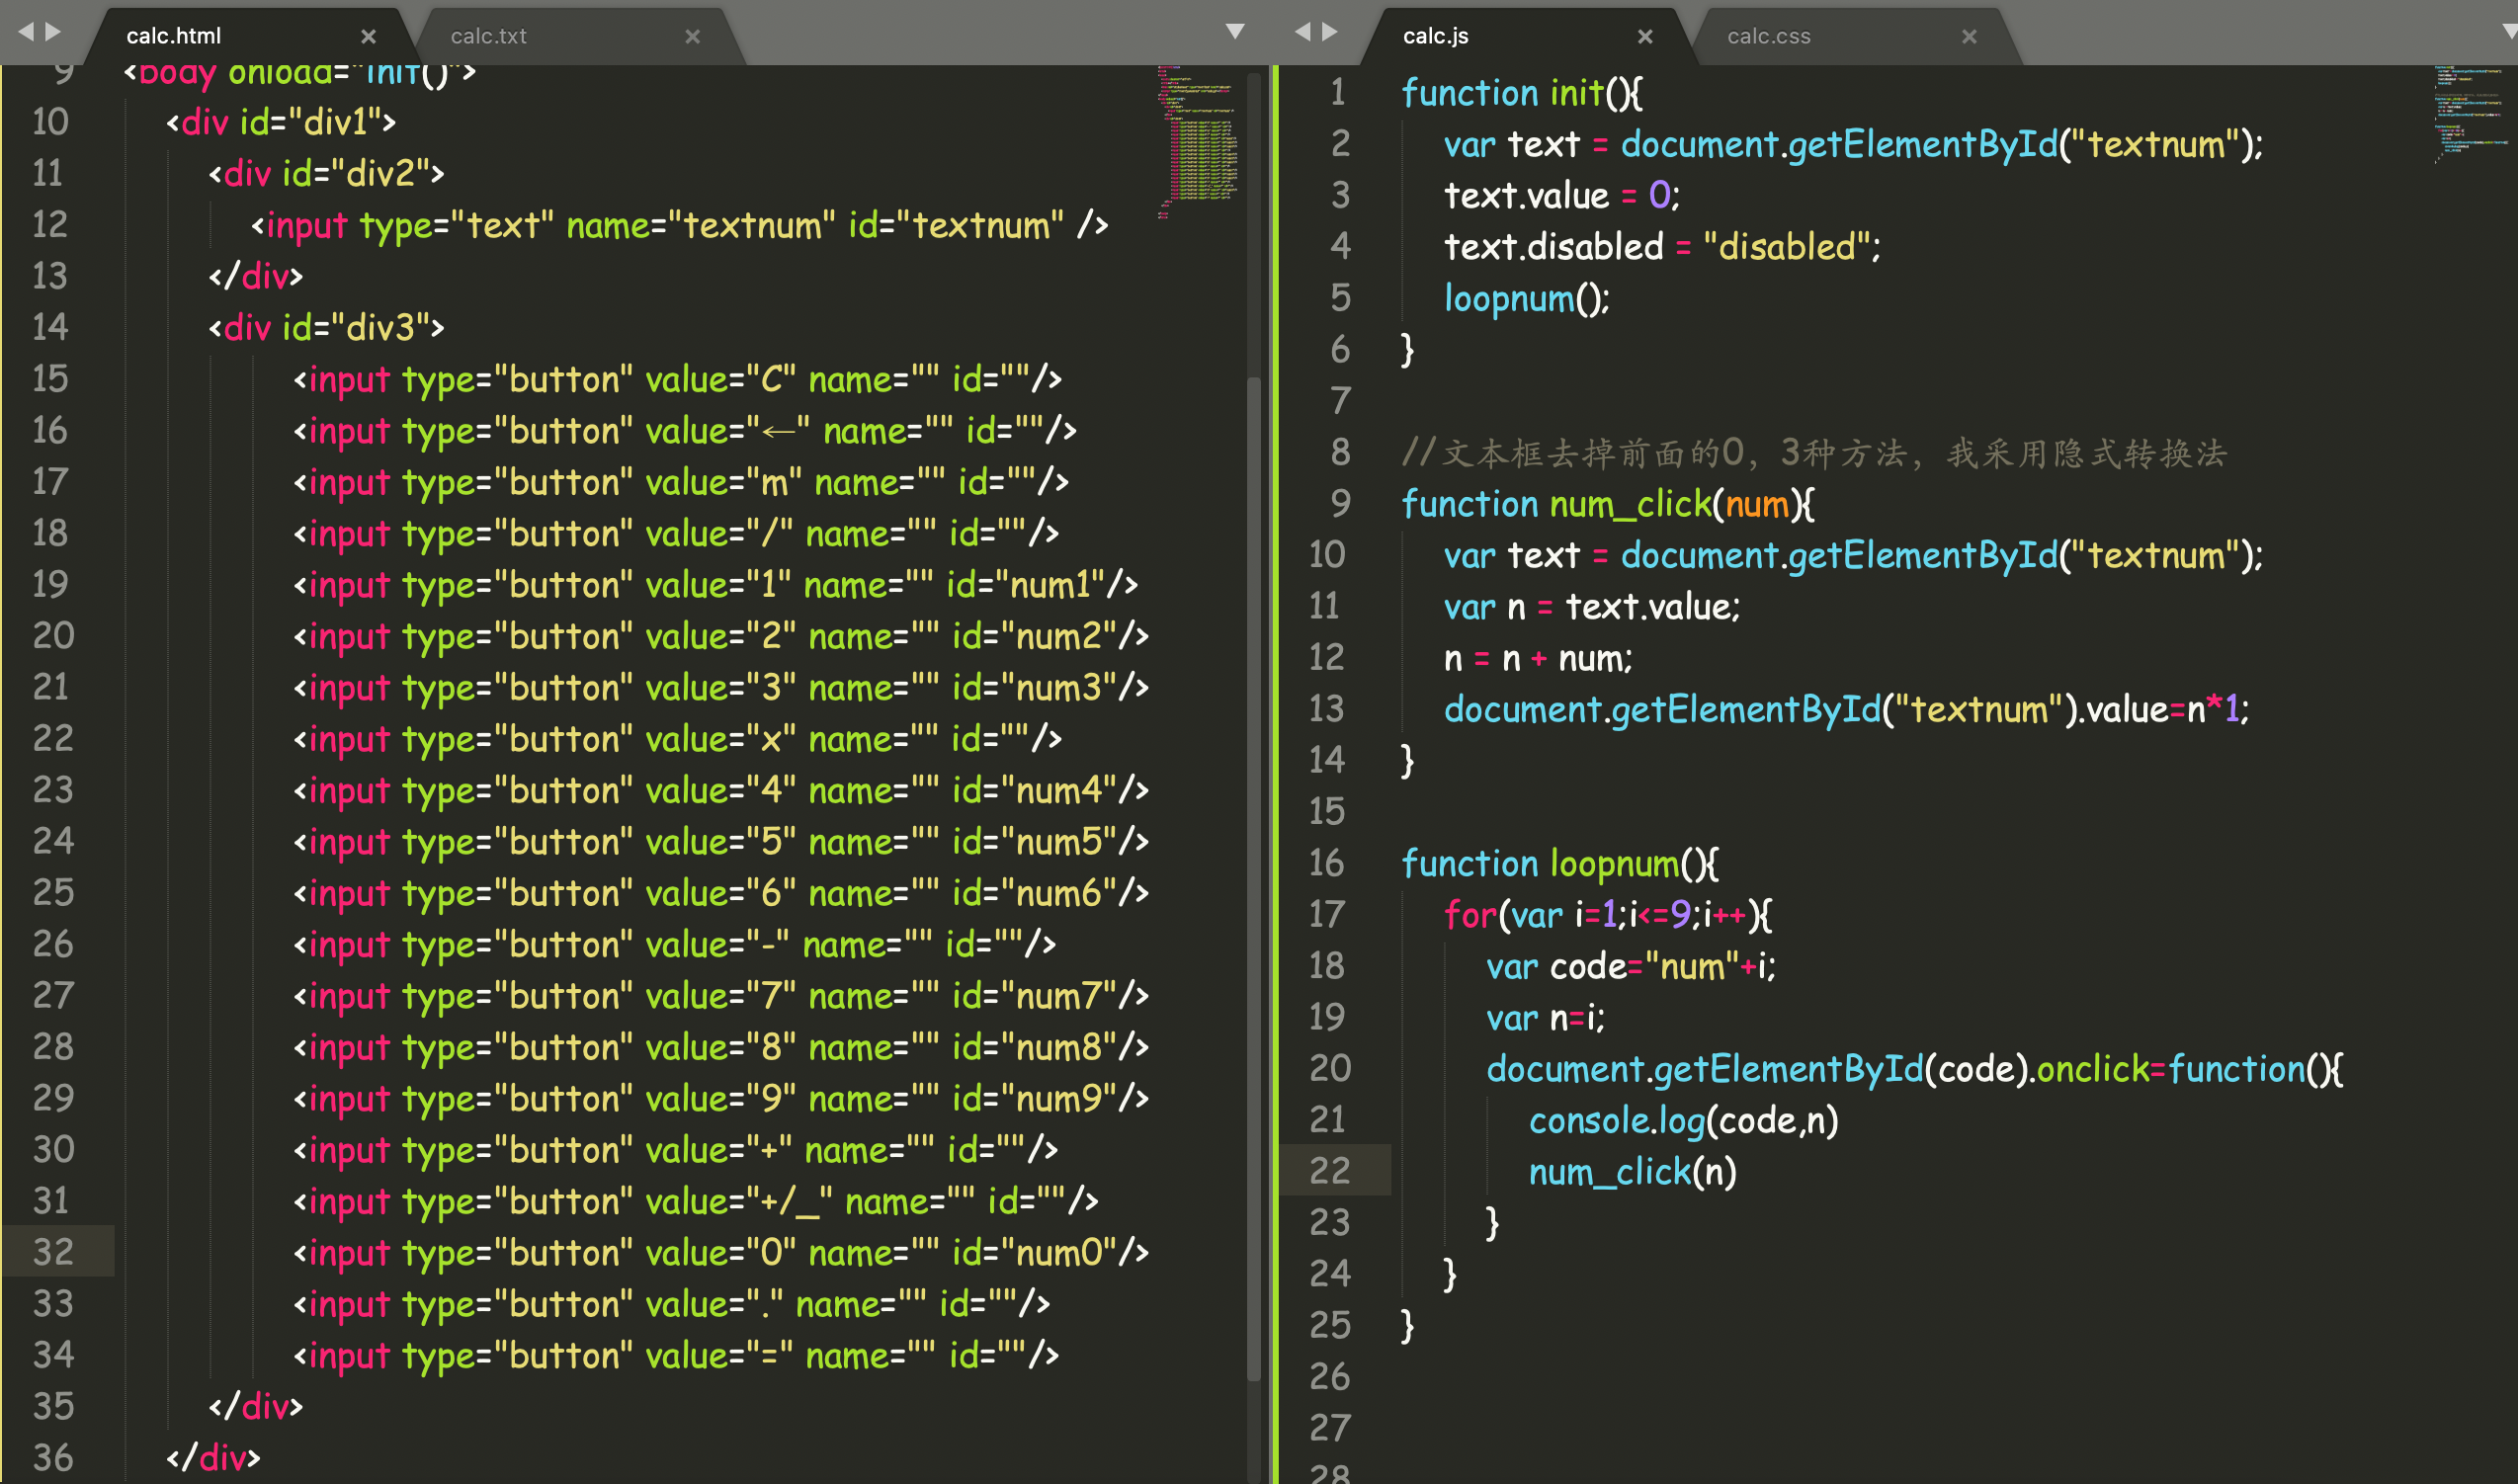Click line number 10 in calc.html gutter
Viewport: 2518px width, 1484px height.
coord(50,122)
